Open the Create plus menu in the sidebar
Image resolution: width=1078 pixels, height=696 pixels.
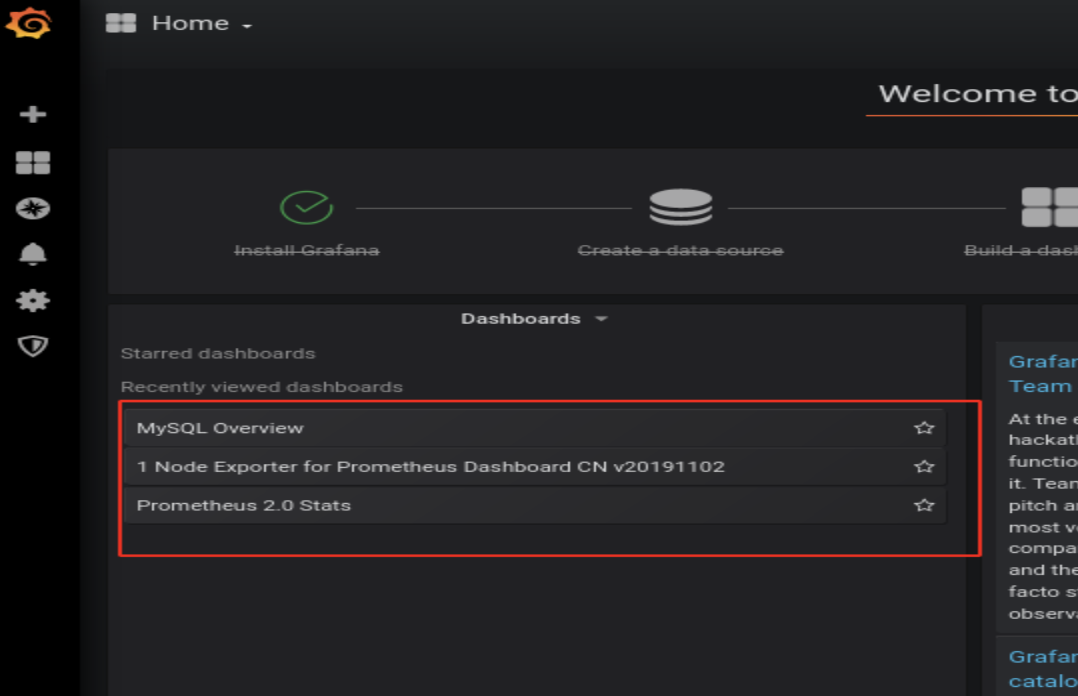coord(32,114)
